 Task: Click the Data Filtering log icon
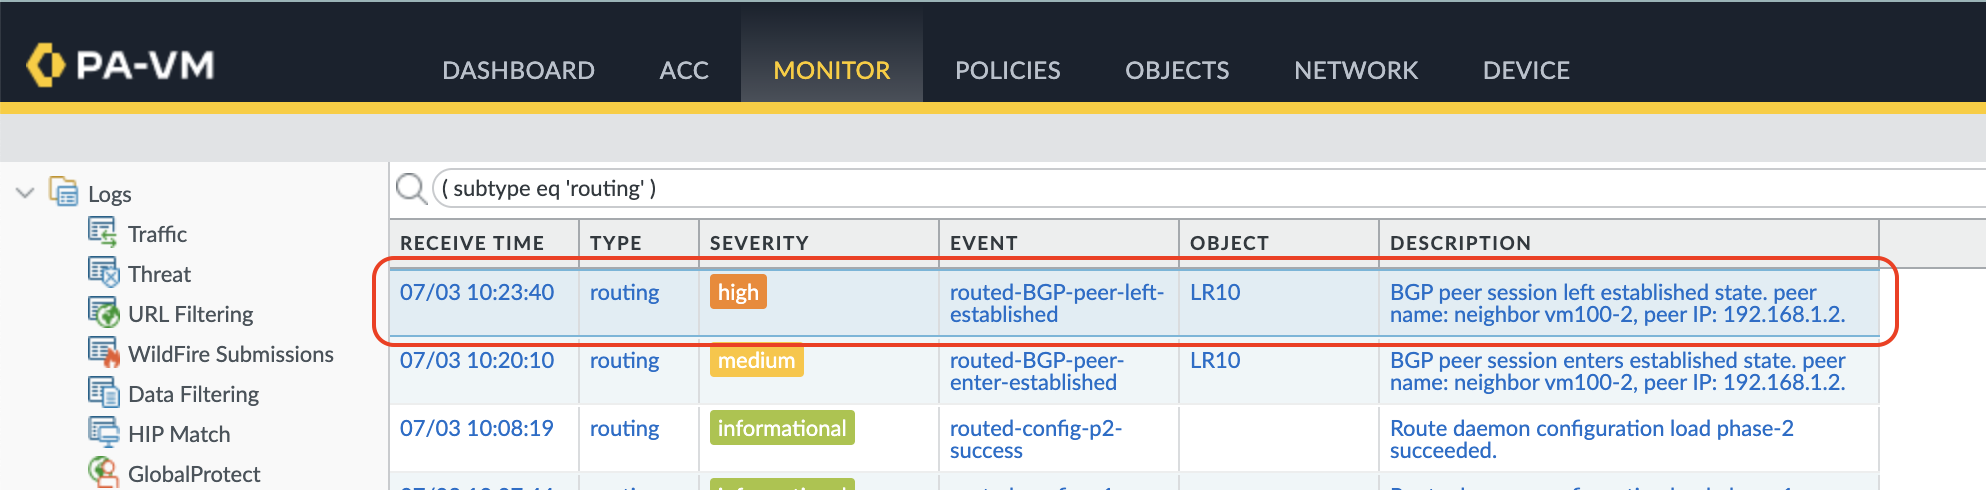point(103,392)
